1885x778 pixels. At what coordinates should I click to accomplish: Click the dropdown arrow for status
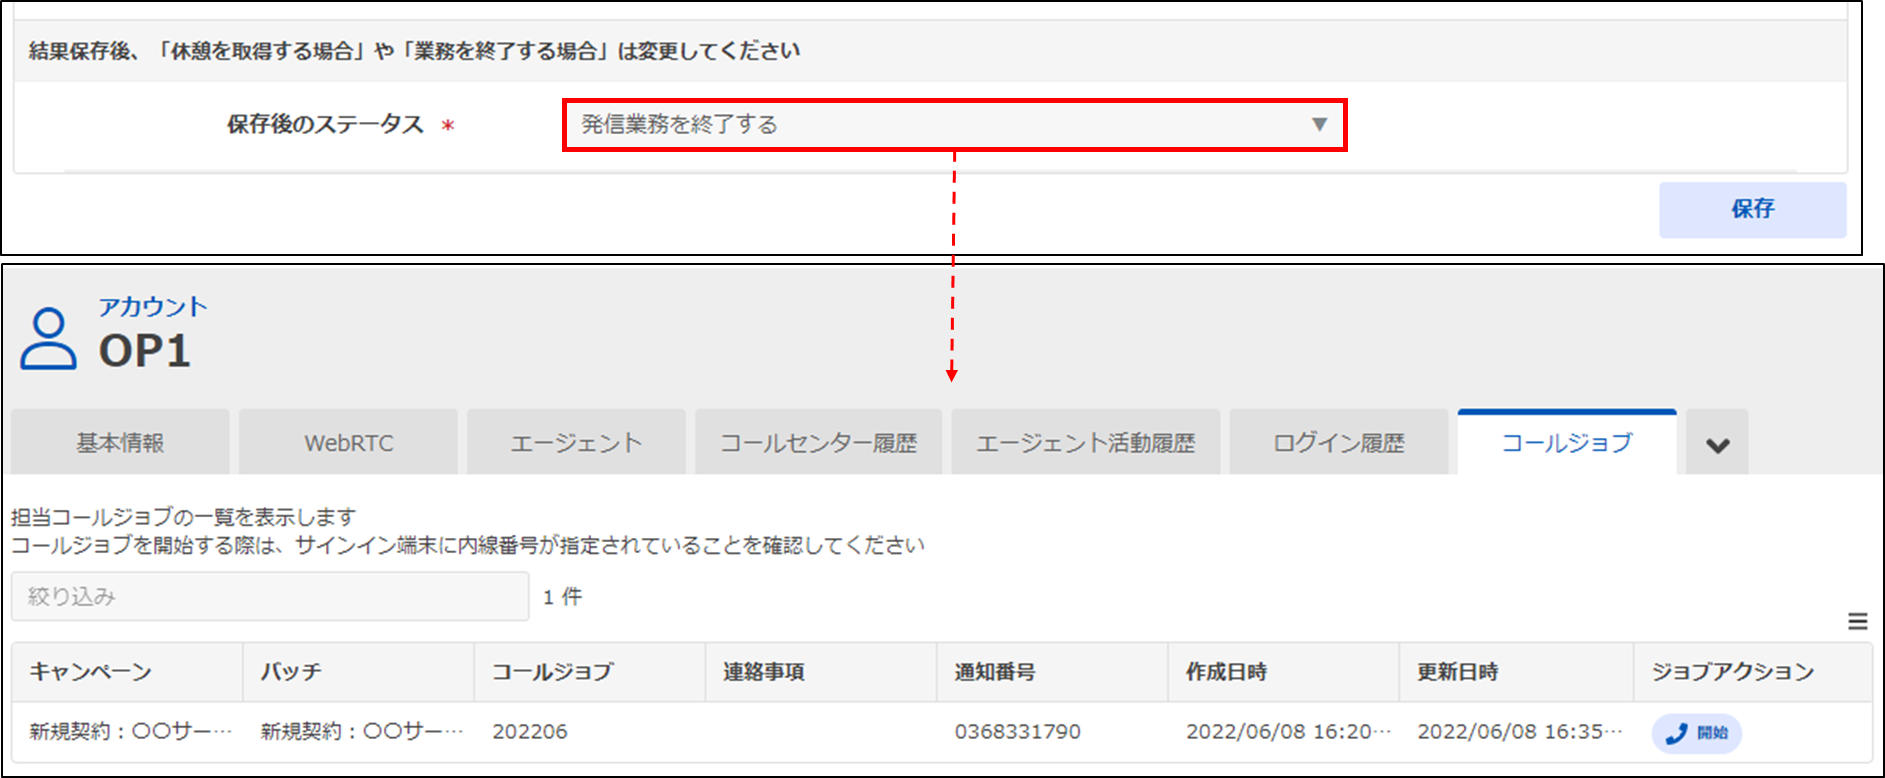point(1319,125)
